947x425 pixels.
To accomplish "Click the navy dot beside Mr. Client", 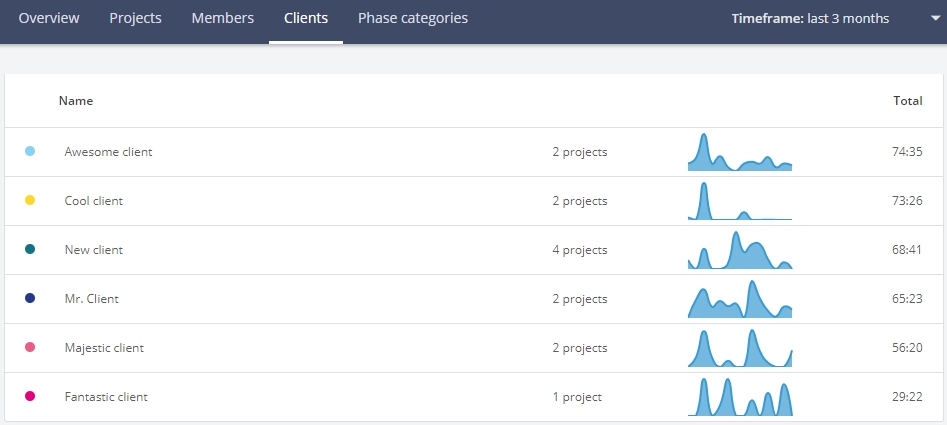I will (30, 298).
